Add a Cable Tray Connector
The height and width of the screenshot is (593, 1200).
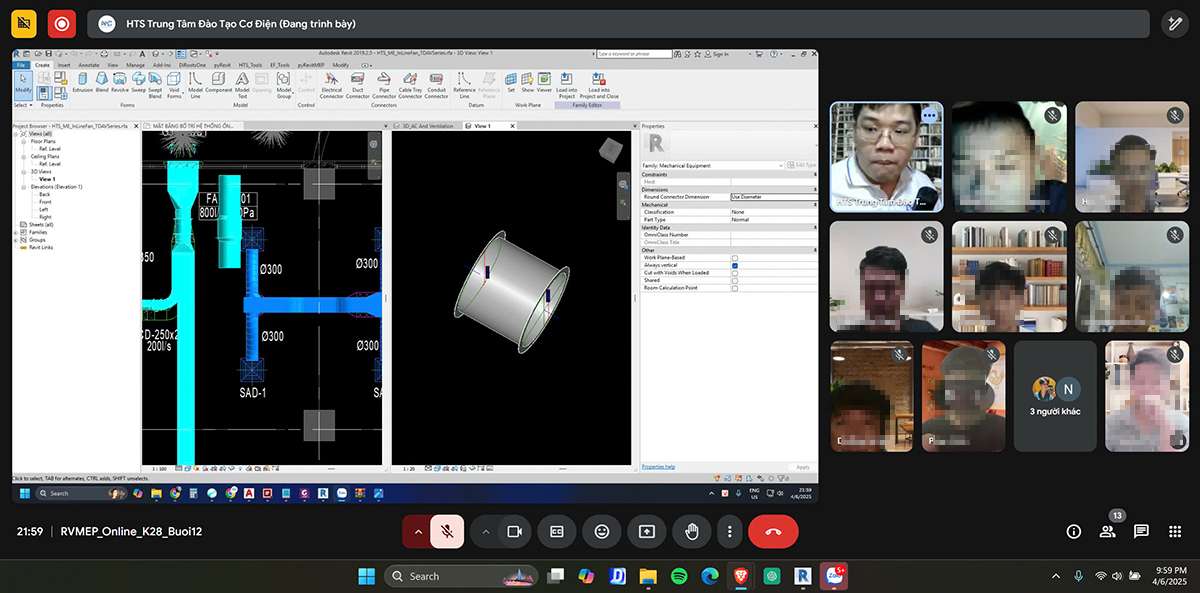click(x=410, y=86)
